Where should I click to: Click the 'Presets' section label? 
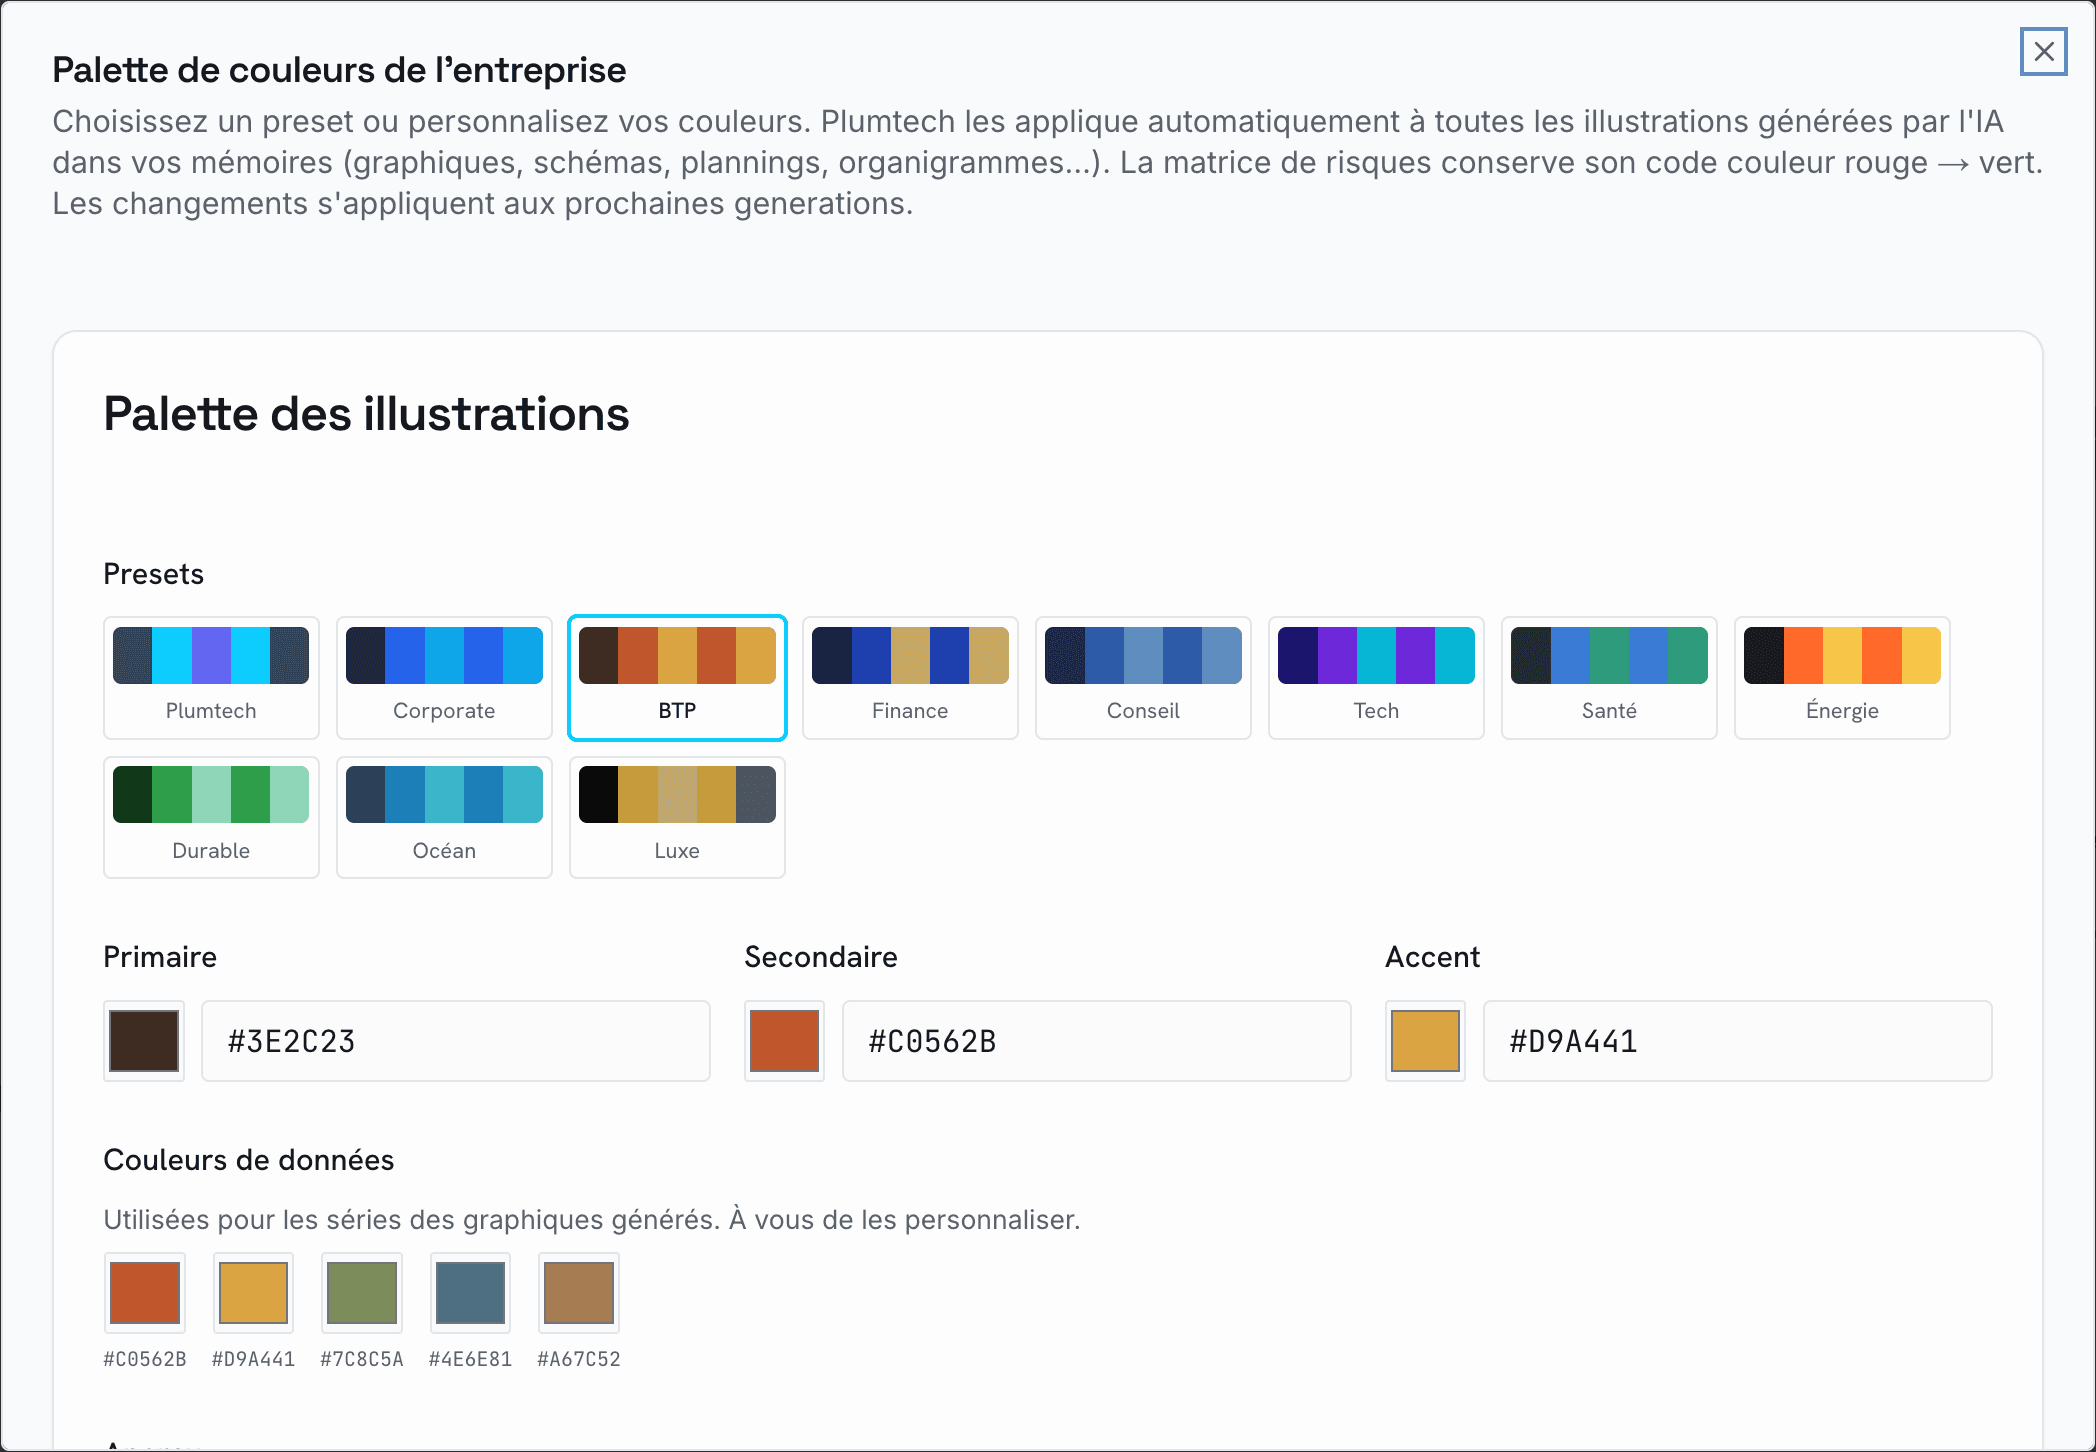pyautogui.click(x=153, y=574)
